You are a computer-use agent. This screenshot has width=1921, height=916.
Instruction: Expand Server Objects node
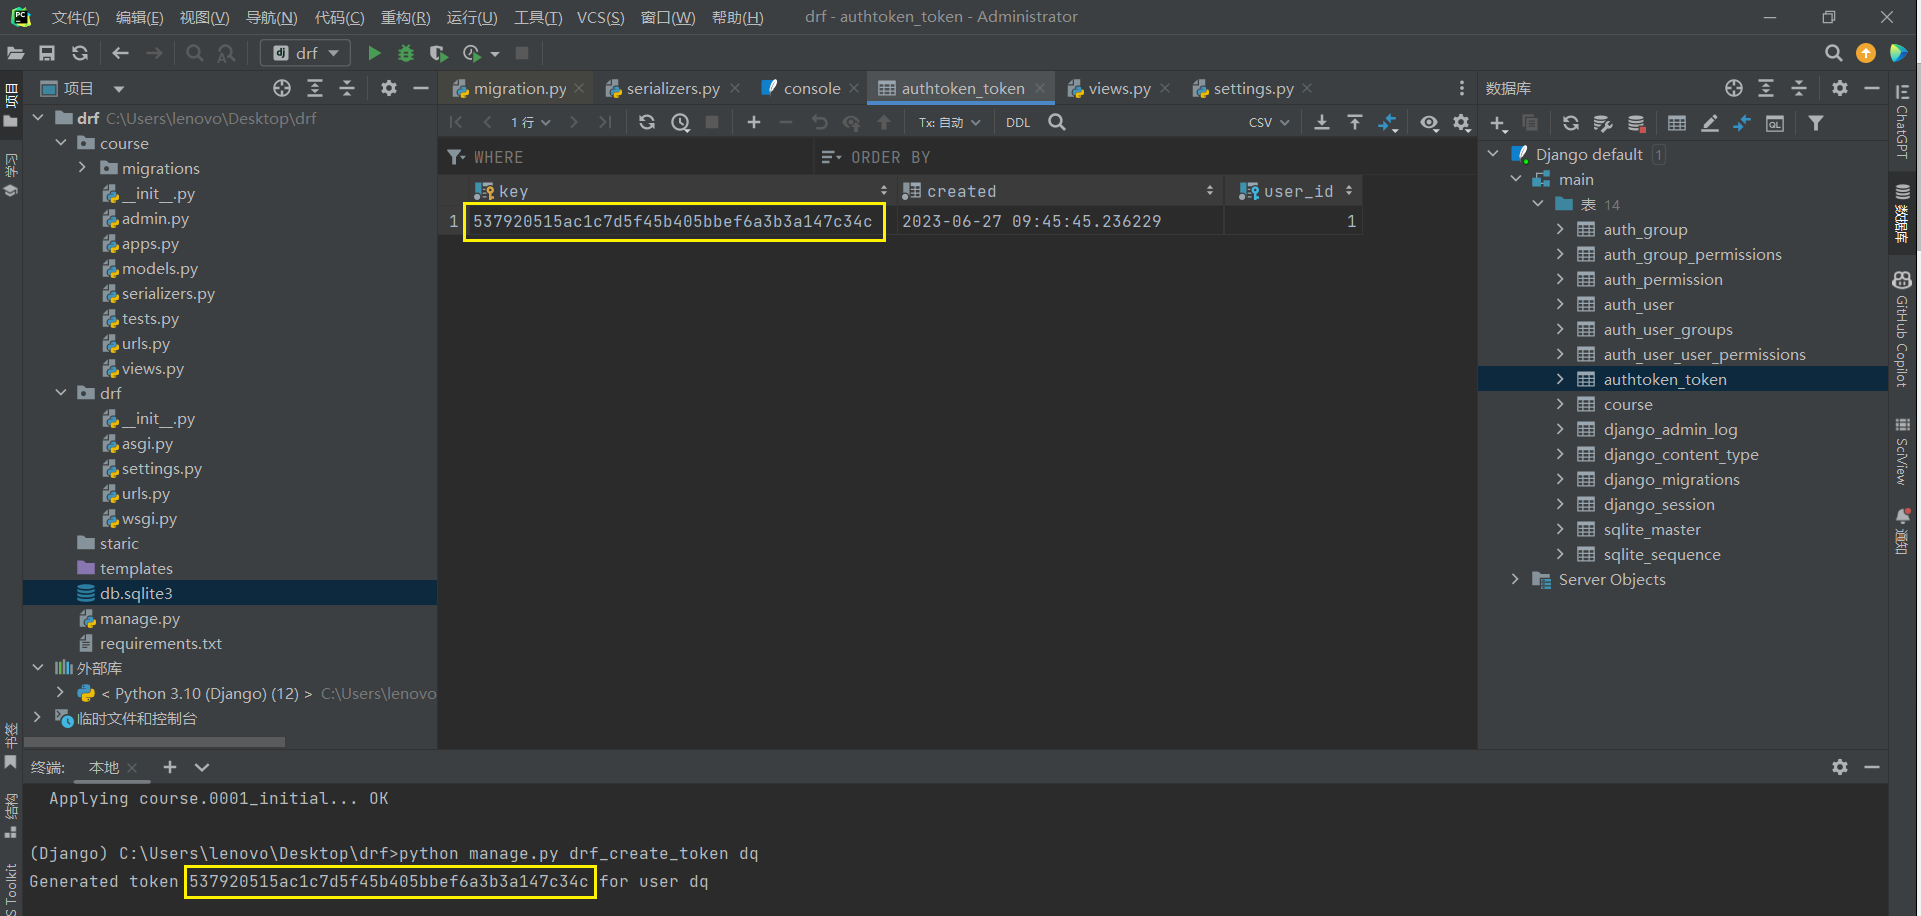(x=1515, y=579)
